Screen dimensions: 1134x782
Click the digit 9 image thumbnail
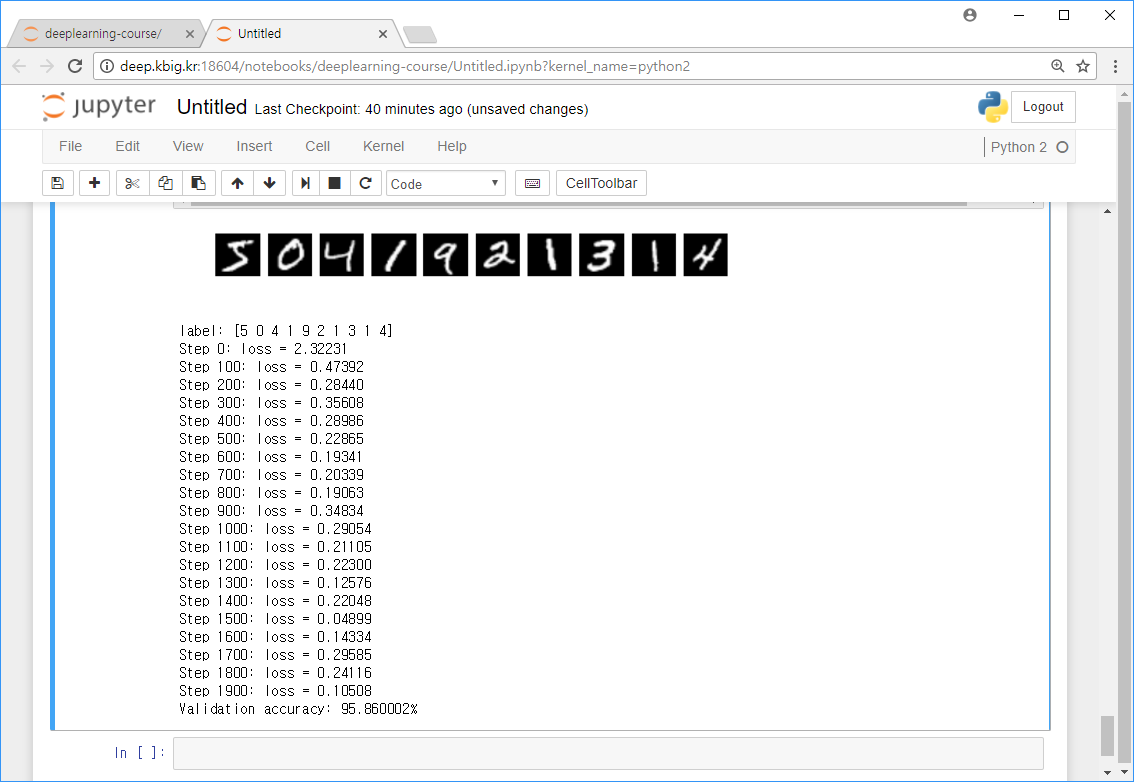446,255
